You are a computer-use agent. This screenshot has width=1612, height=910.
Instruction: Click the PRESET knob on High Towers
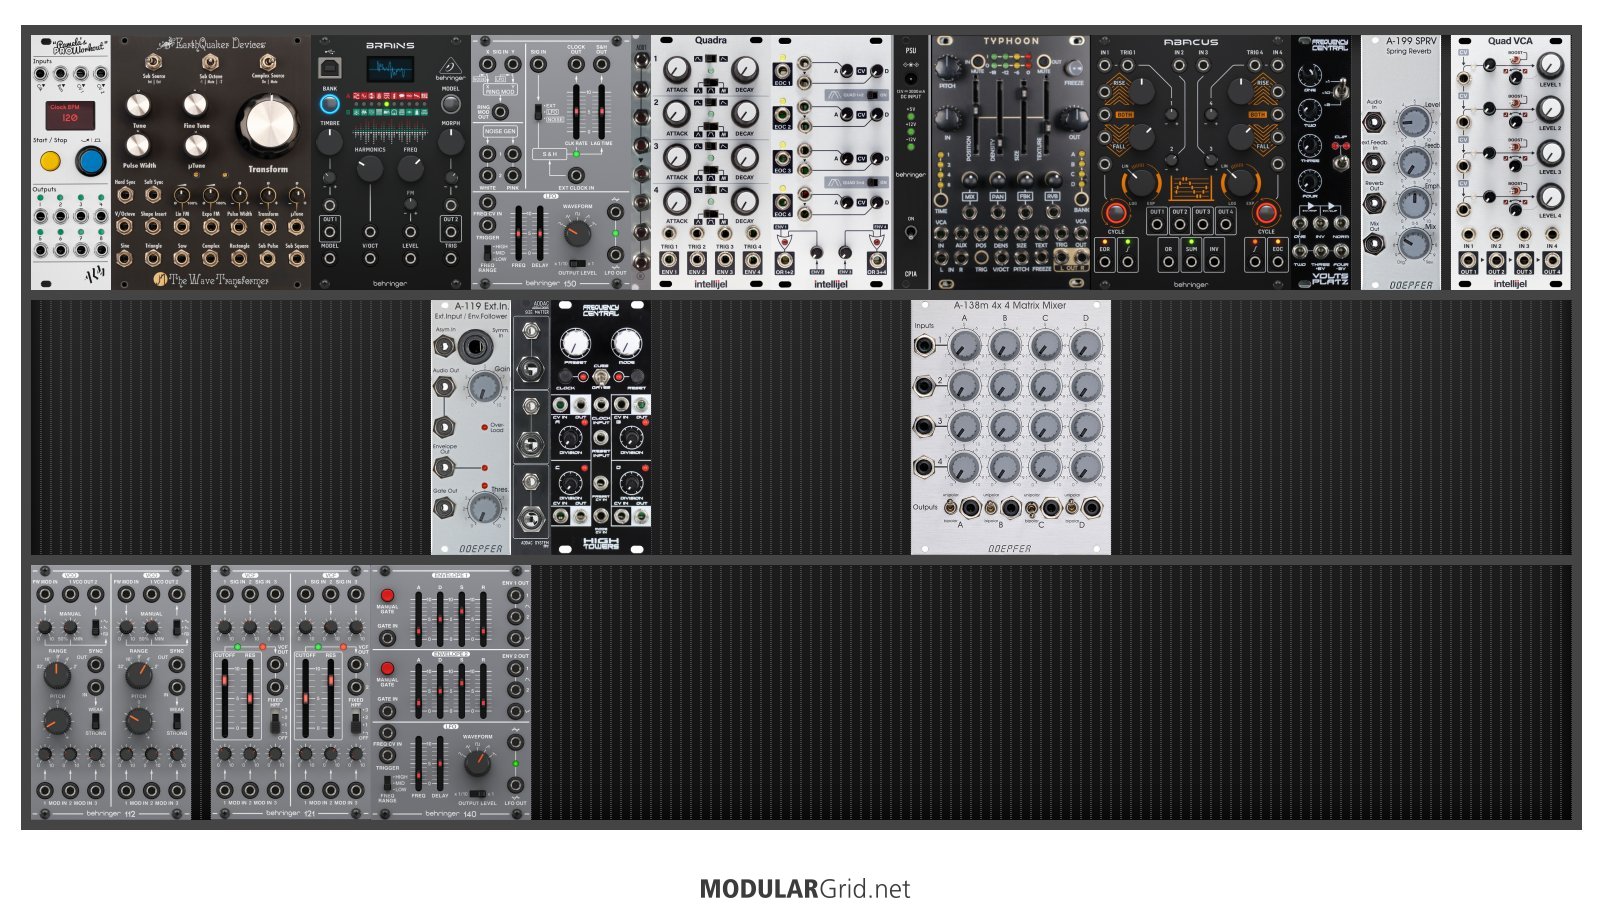575,343
